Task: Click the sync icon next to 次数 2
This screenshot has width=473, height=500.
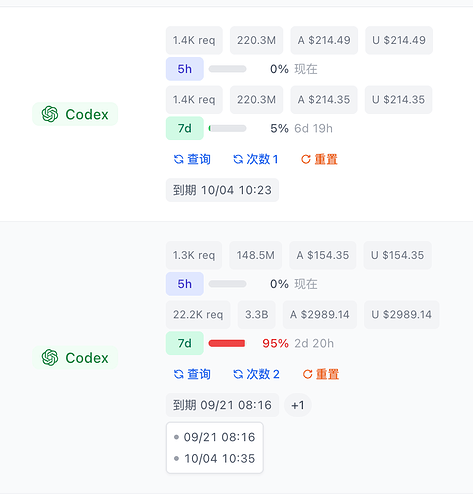Action: pos(238,374)
